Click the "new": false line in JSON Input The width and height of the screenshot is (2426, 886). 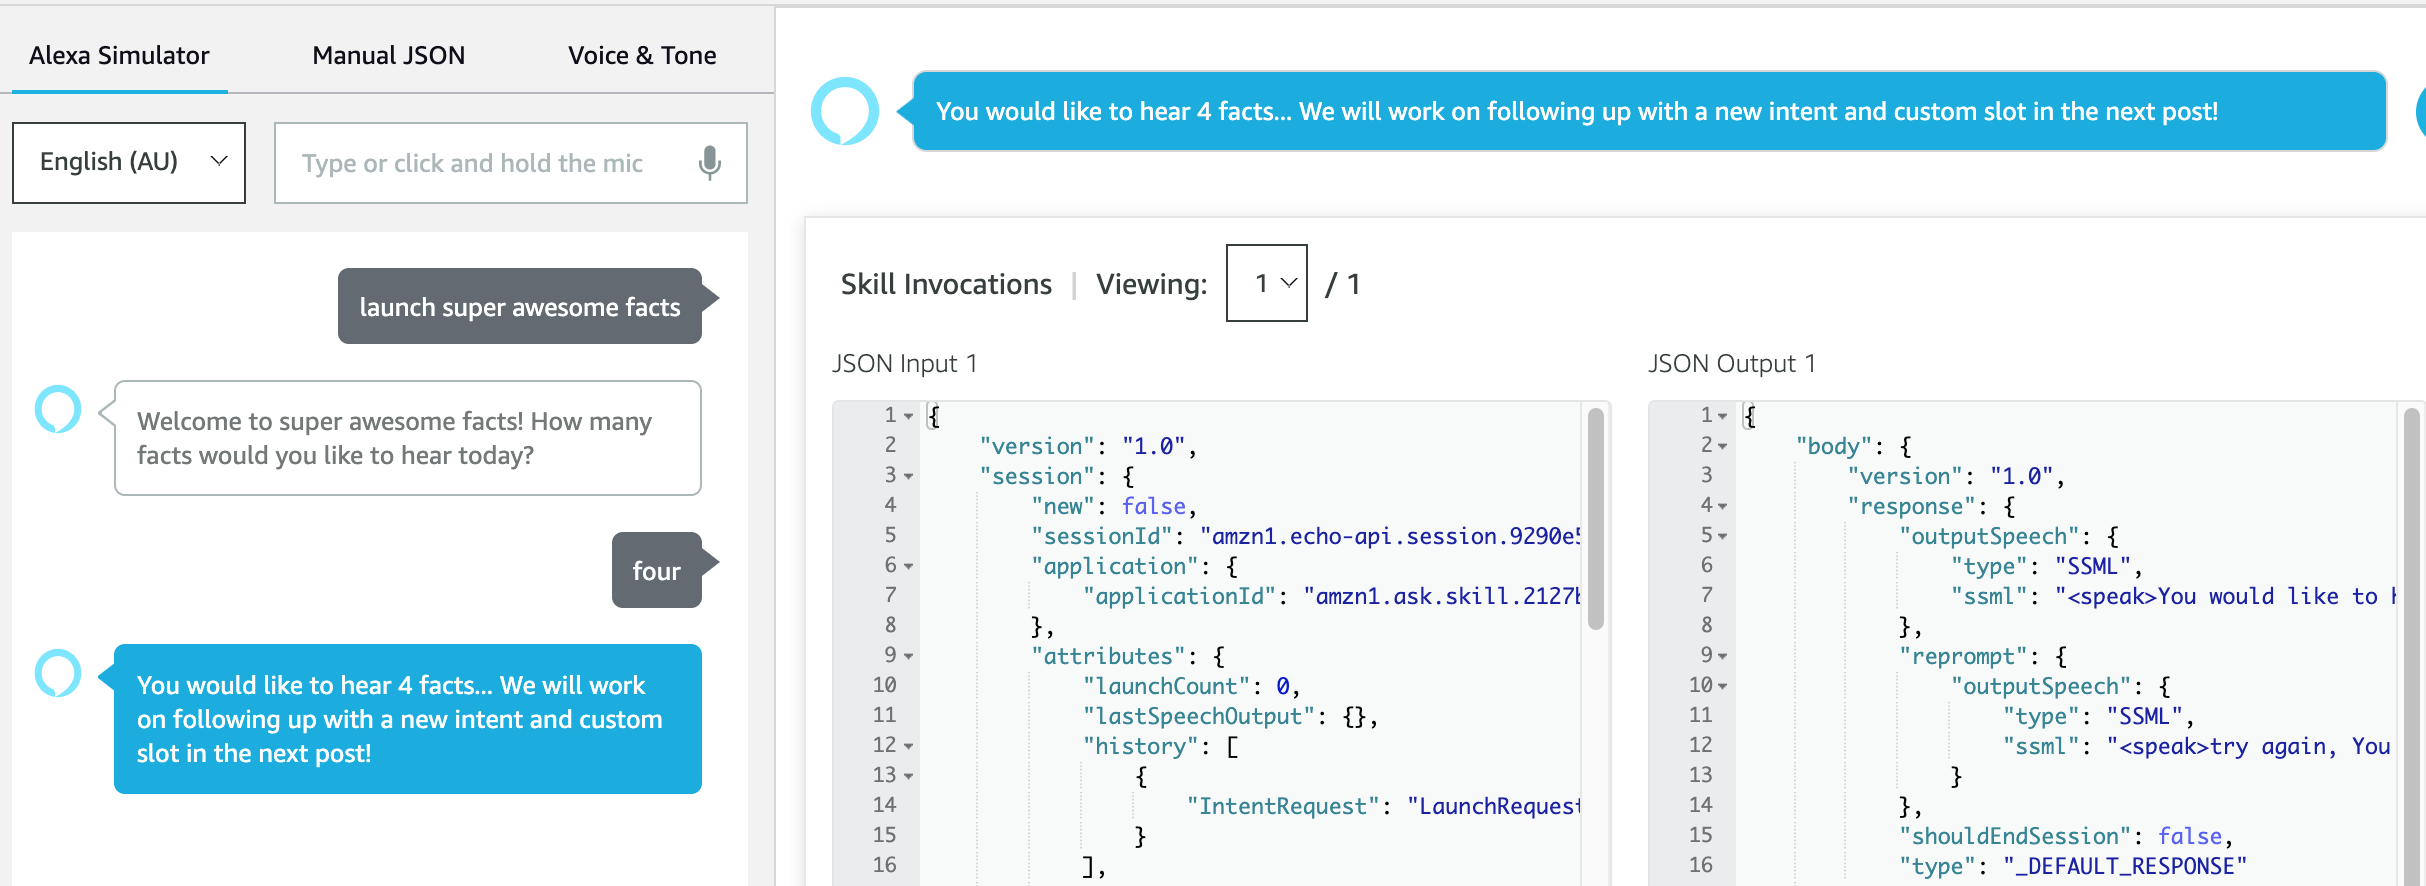(1113, 506)
